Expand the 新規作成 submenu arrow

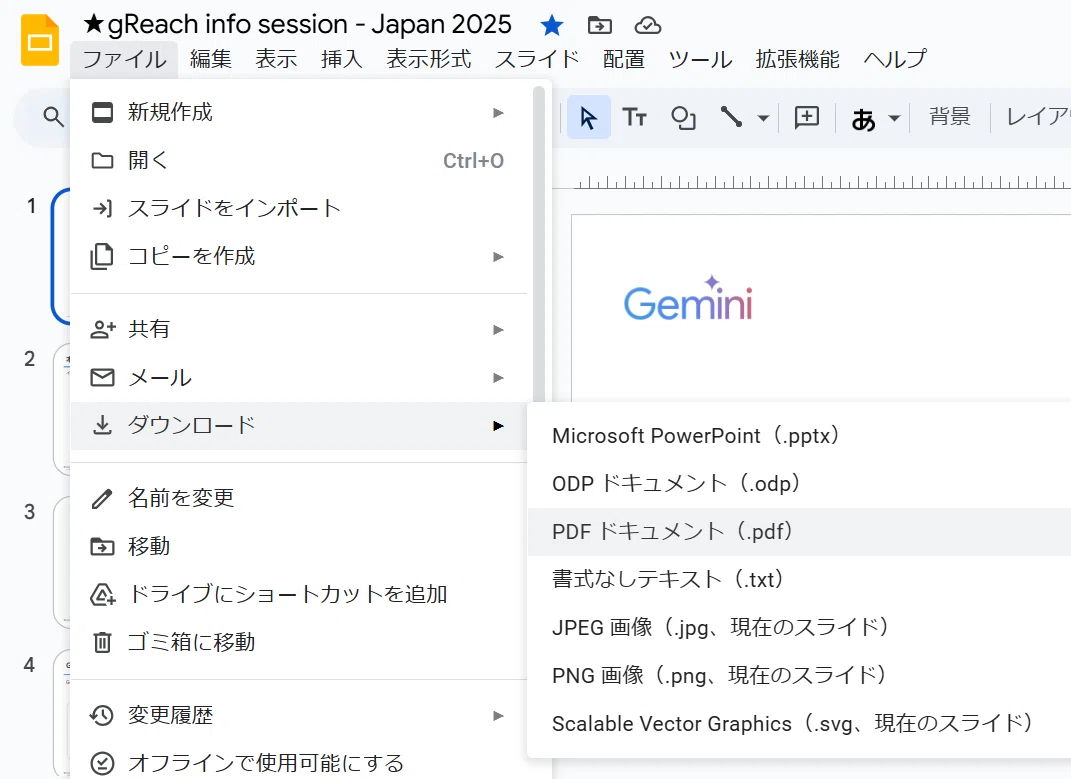click(x=499, y=113)
